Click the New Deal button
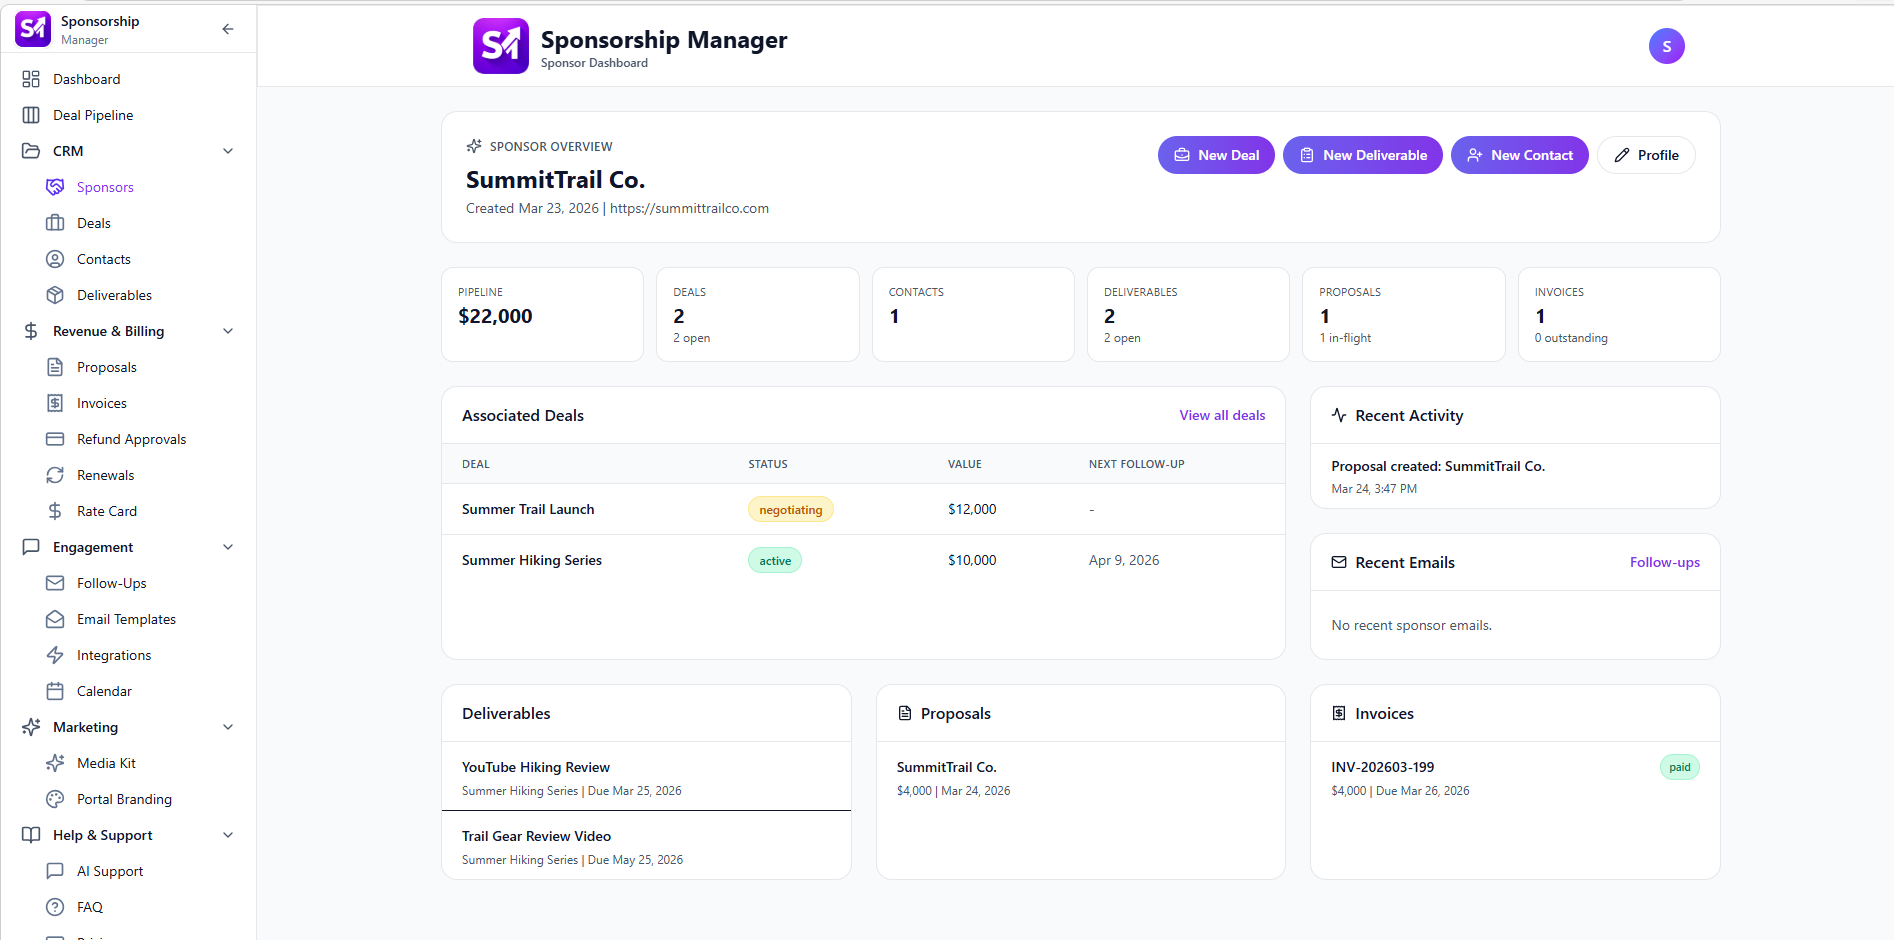Image resolution: width=1894 pixels, height=940 pixels. 1216,155
